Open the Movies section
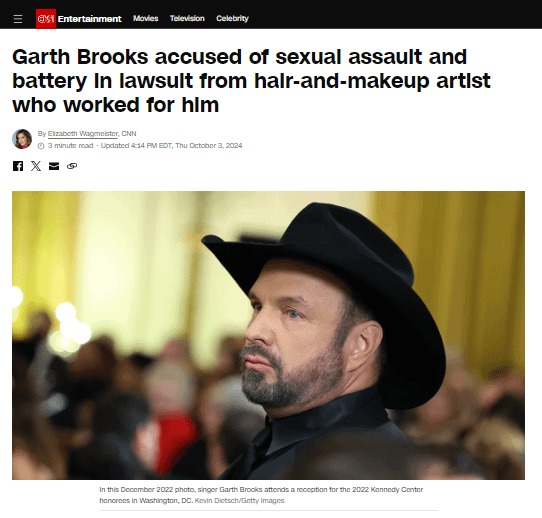The width and height of the screenshot is (542, 518). [x=146, y=18]
